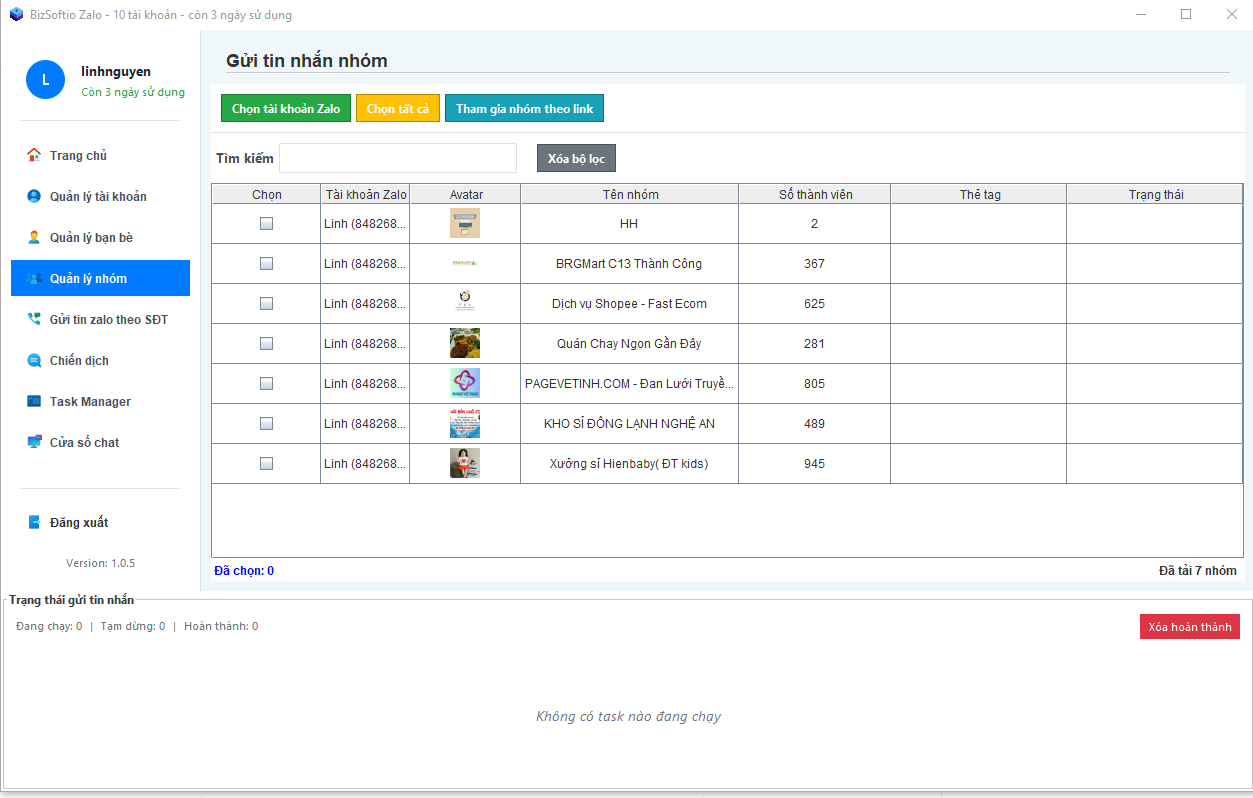
Task: Open Quản lý tài khoản sidebar icon
Action: [x=35, y=196]
